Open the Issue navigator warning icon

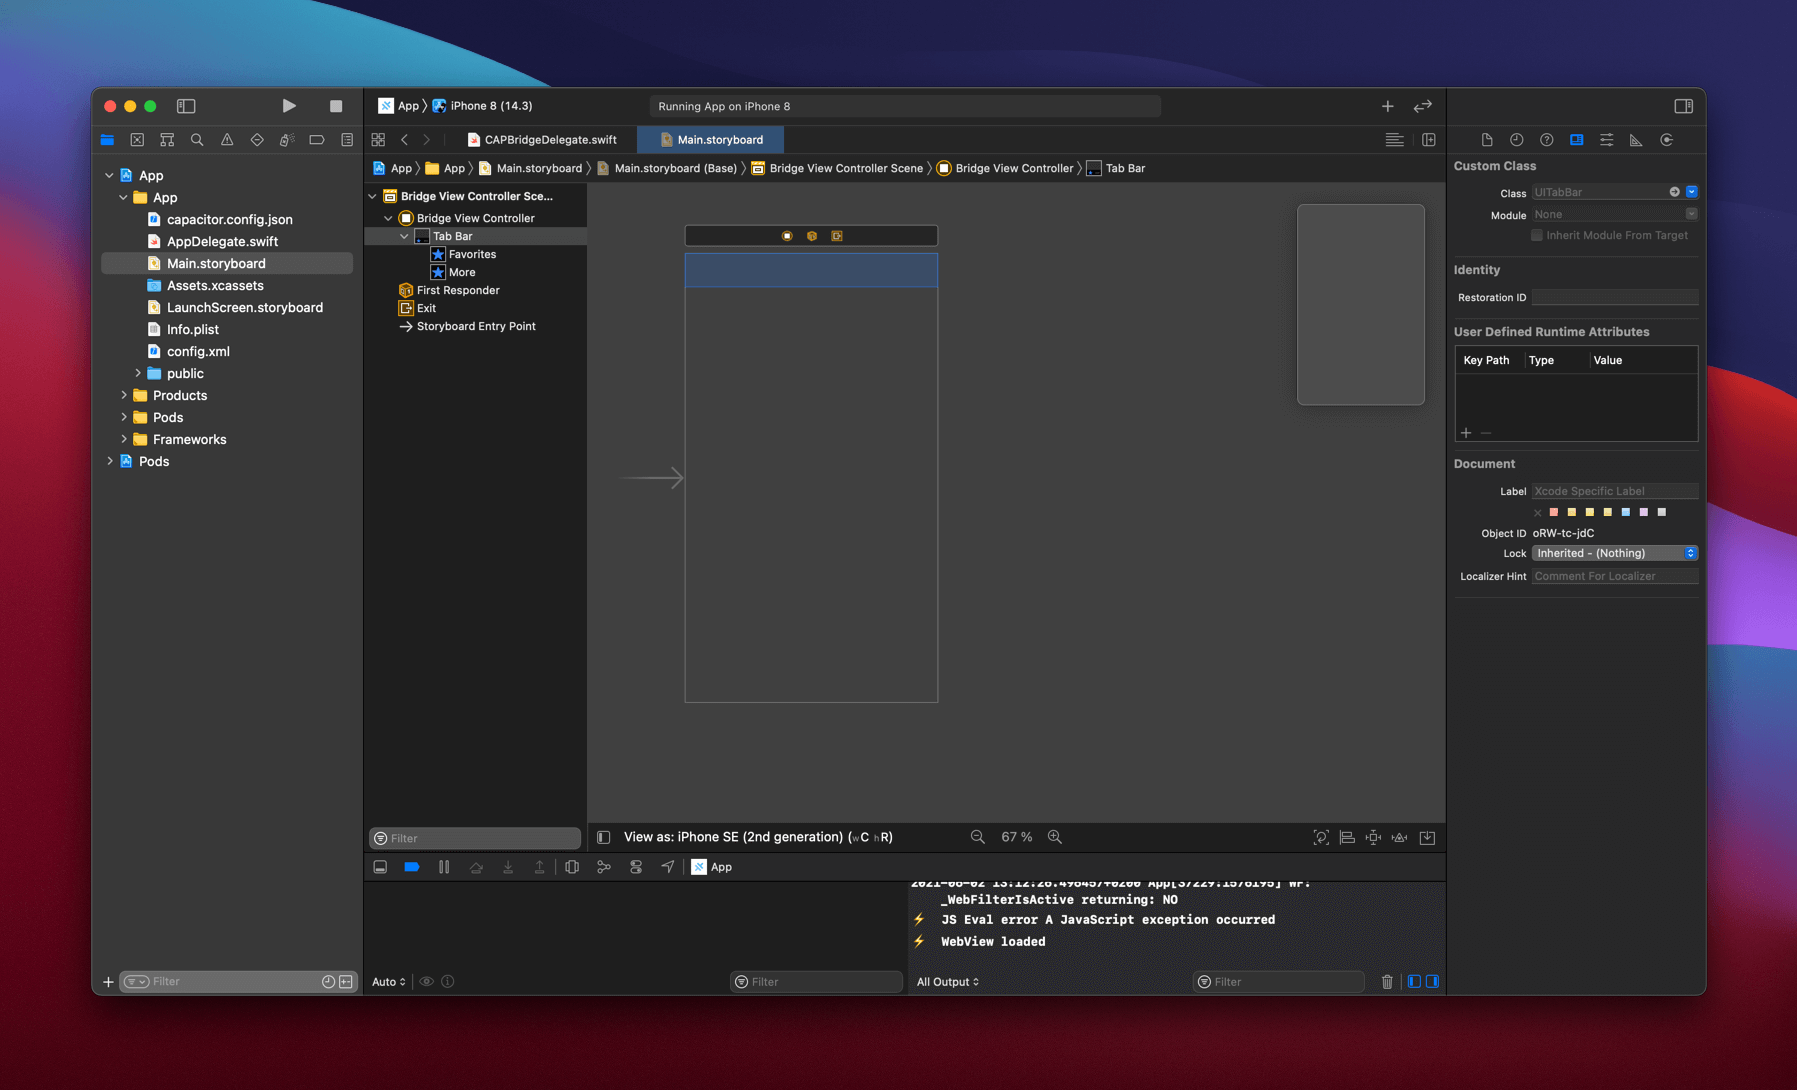click(227, 140)
